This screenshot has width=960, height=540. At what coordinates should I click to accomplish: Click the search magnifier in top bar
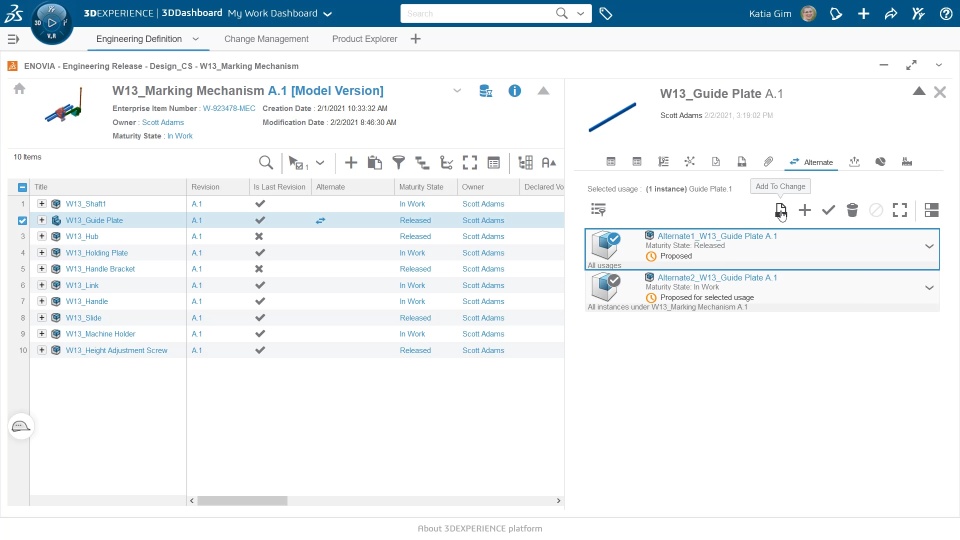pyautogui.click(x=561, y=13)
